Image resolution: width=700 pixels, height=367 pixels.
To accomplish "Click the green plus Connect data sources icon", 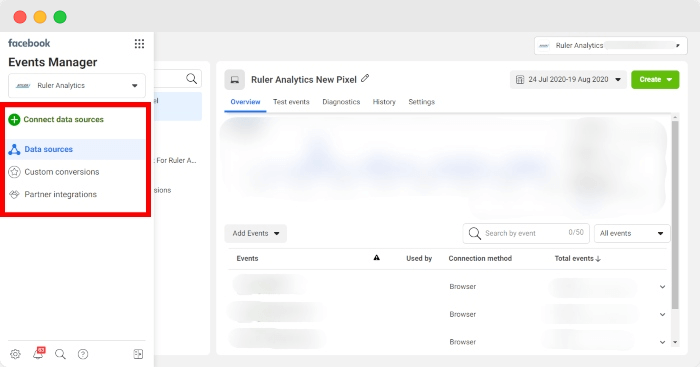I will 14,120.
